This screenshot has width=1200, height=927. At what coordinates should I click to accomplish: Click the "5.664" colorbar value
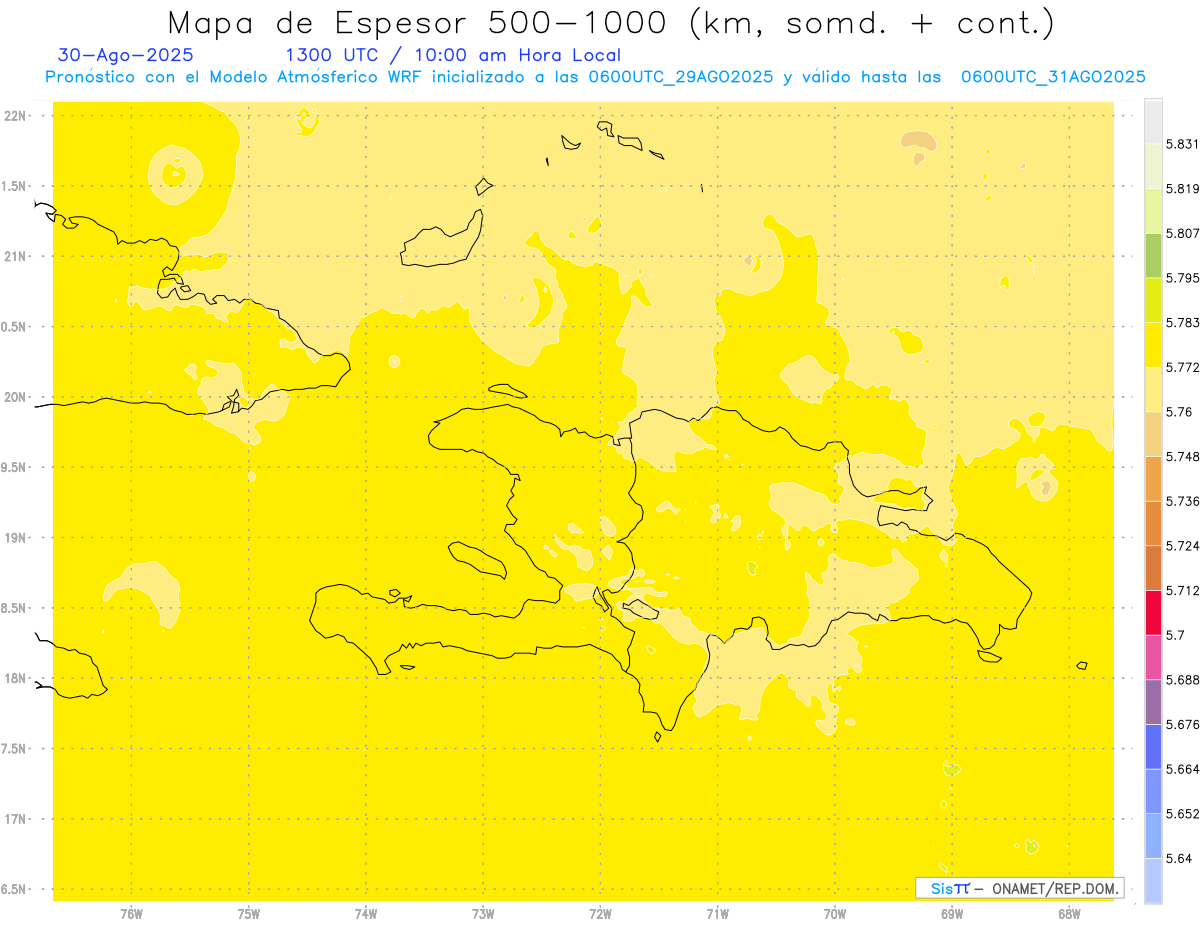coord(1182,769)
